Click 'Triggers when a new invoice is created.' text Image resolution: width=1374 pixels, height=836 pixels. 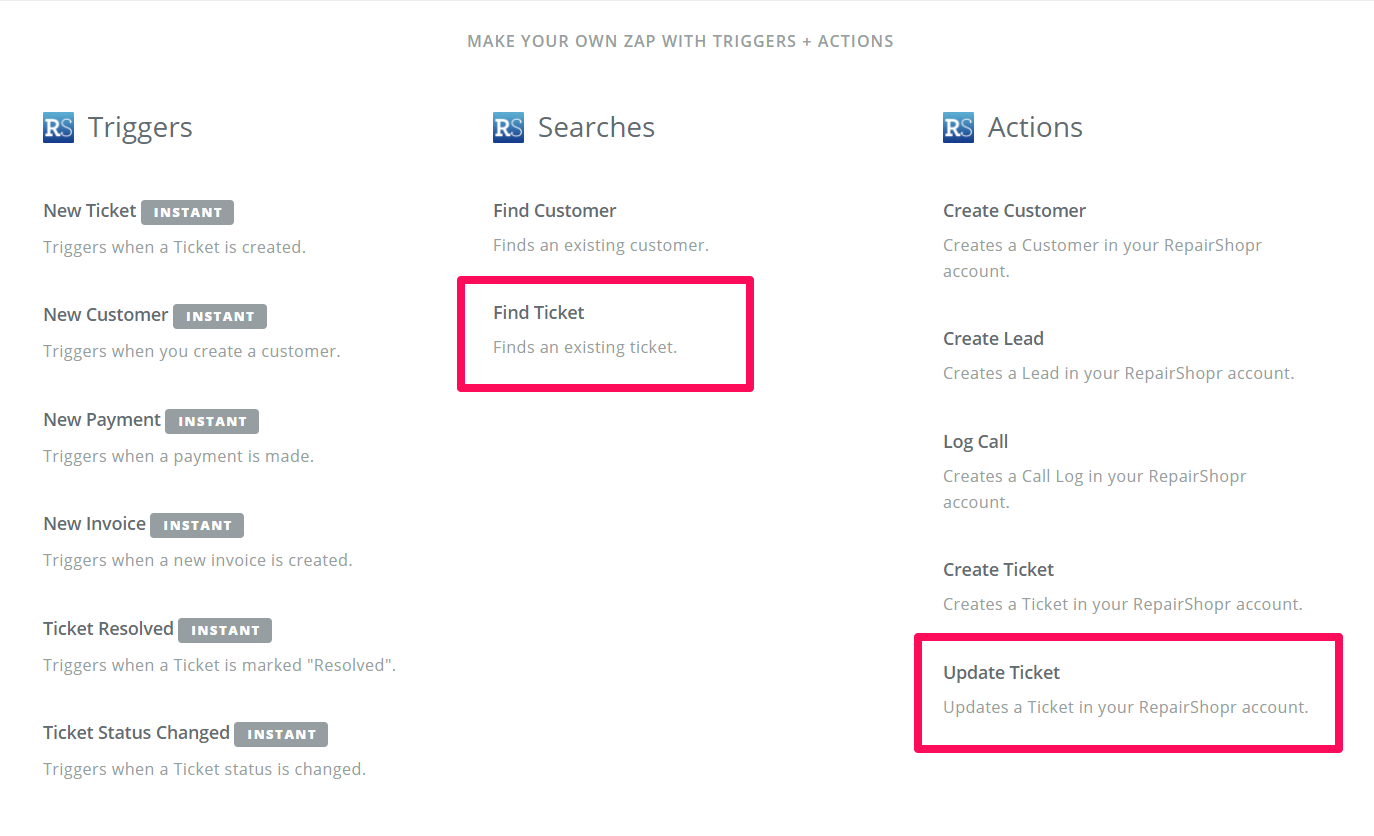(198, 560)
